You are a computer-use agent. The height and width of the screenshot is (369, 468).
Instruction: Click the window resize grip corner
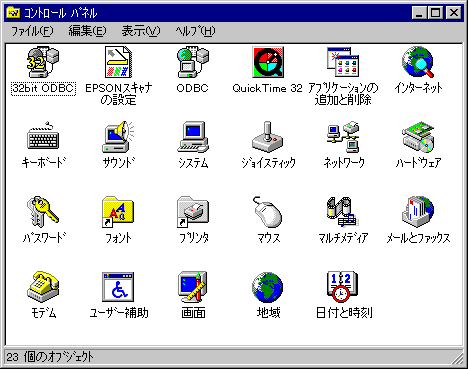point(457,358)
